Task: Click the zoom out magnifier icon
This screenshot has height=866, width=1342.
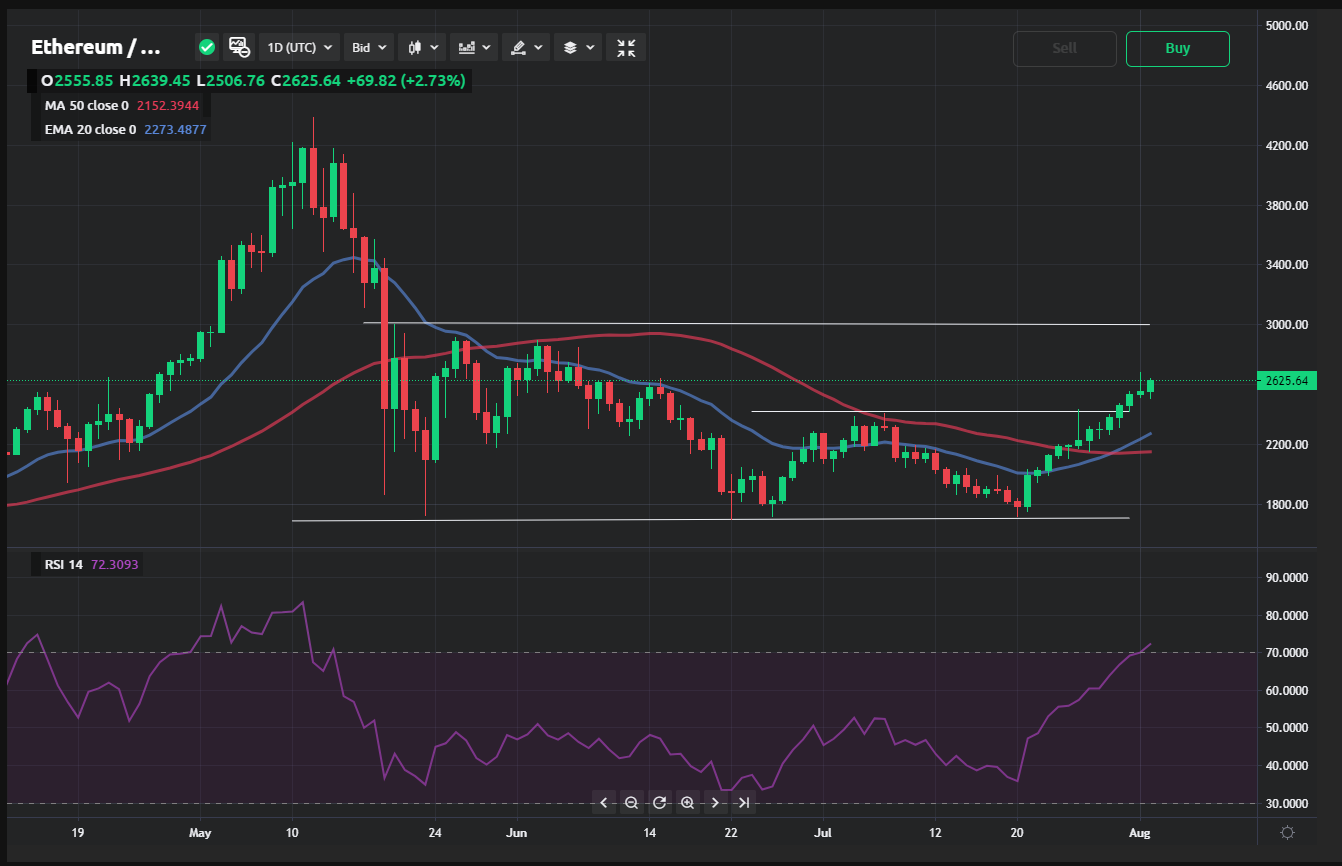Action: click(x=631, y=802)
